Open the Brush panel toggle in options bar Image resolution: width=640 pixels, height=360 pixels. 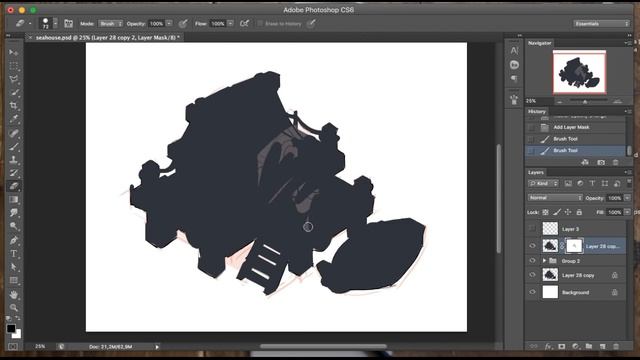tap(68, 24)
